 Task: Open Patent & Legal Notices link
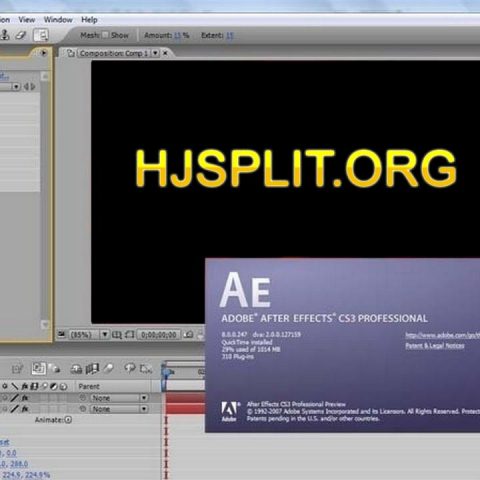(x=435, y=346)
